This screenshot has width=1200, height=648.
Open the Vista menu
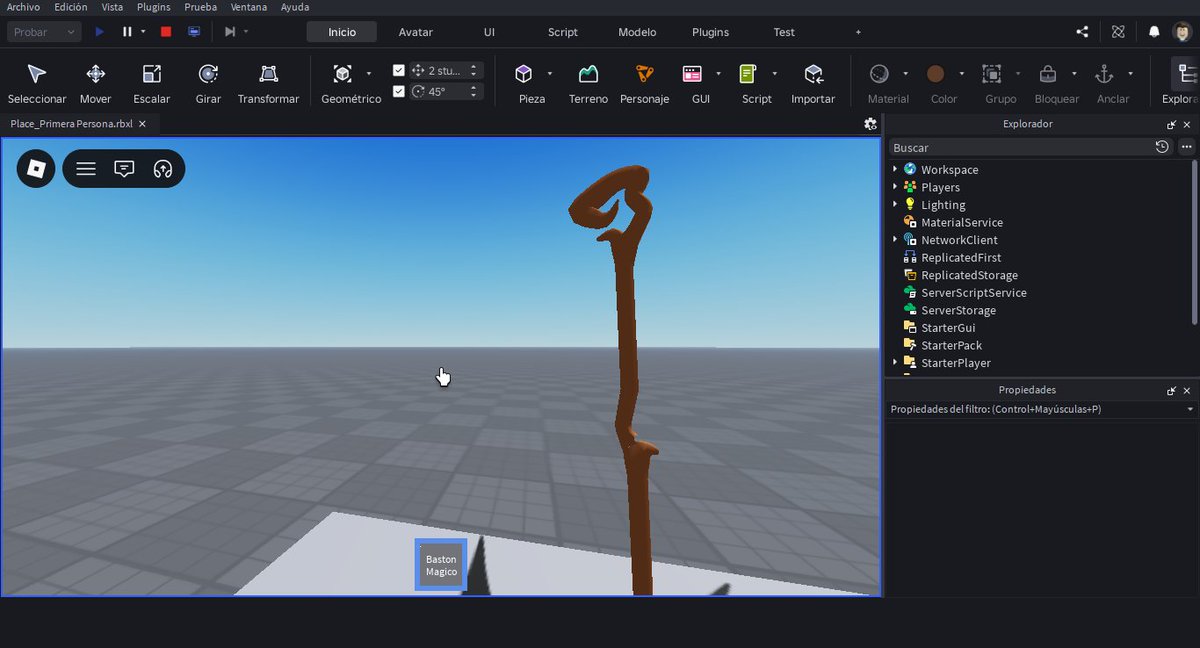[x=112, y=7]
